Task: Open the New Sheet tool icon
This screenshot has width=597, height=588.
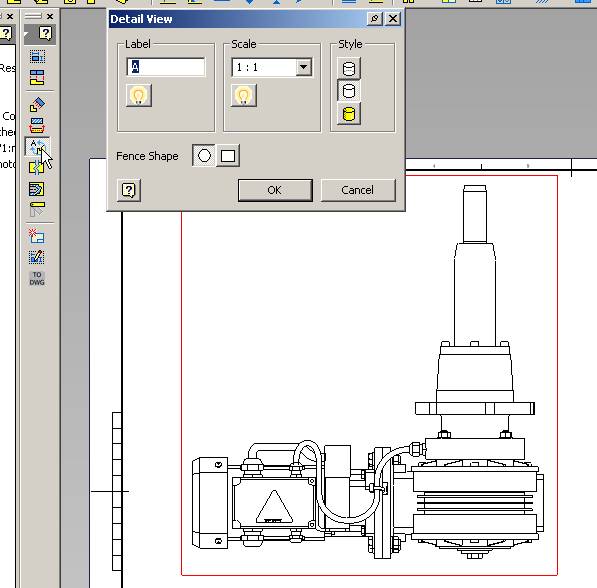Action: 37,236
